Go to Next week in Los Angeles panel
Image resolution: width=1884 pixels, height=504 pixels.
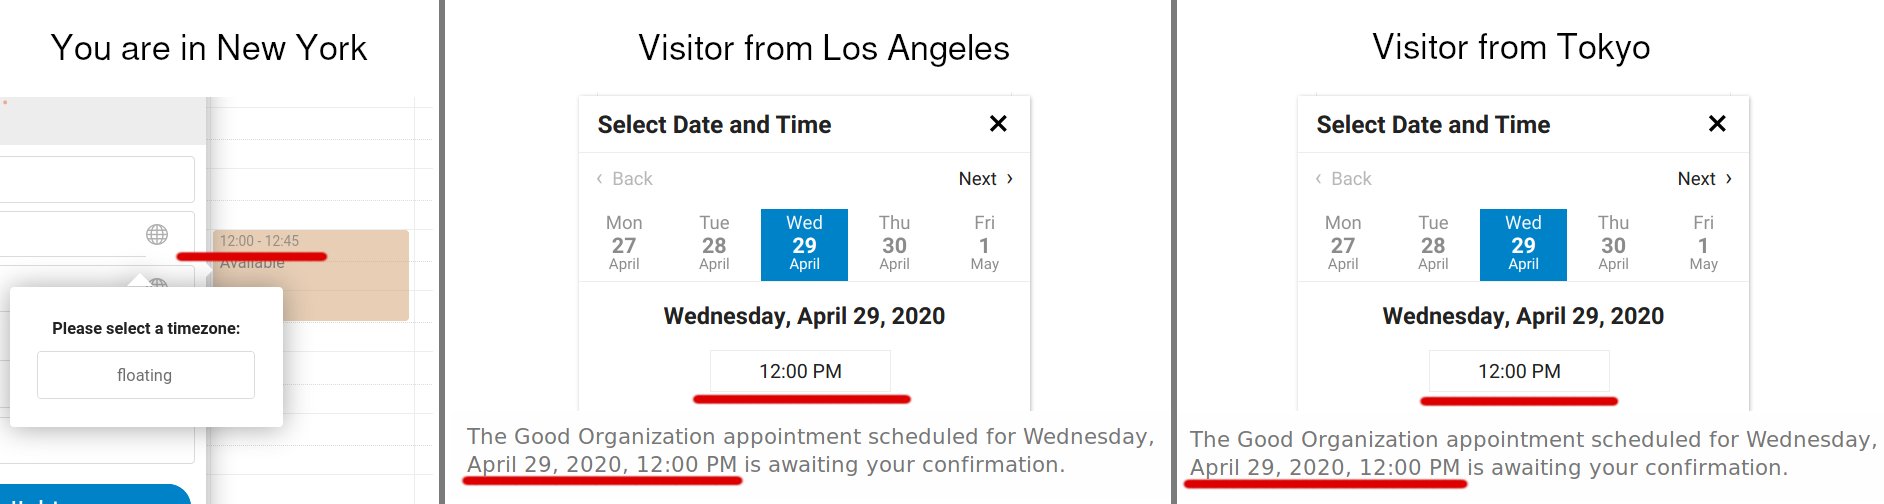(985, 179)
